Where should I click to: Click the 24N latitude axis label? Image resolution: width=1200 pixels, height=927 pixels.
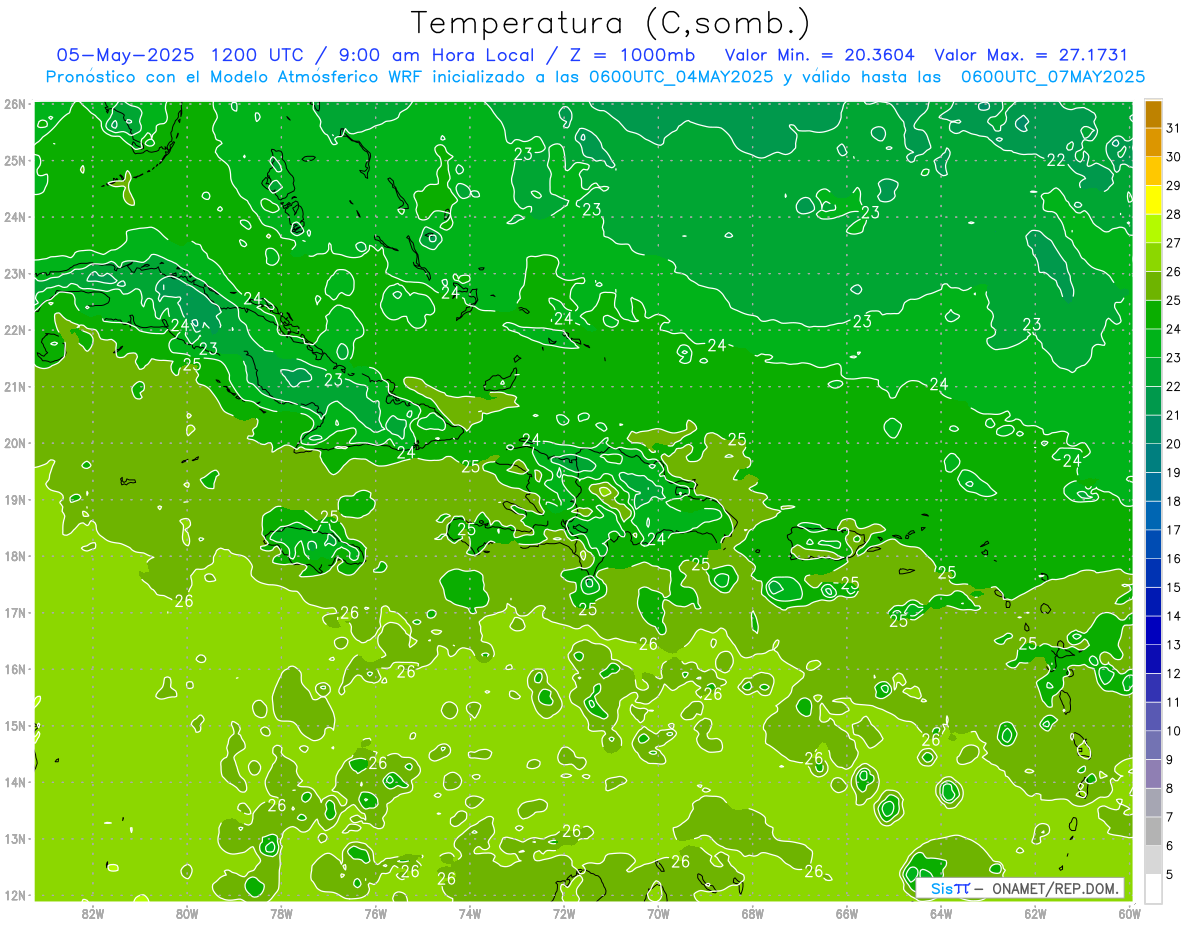[x=15, y=217]
